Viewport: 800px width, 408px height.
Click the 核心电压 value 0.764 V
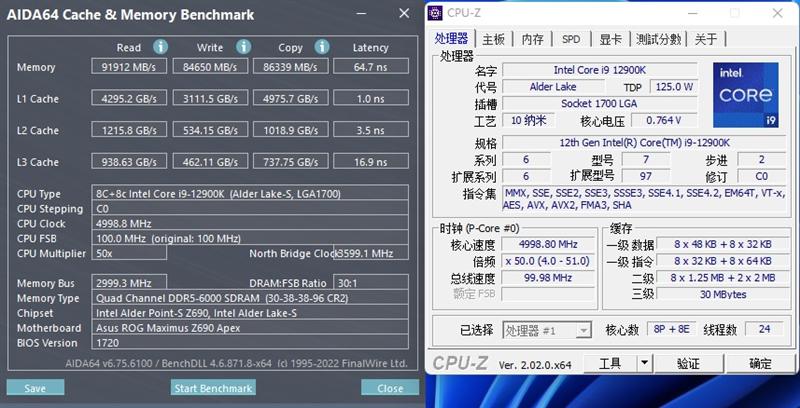tap(664, 120)
